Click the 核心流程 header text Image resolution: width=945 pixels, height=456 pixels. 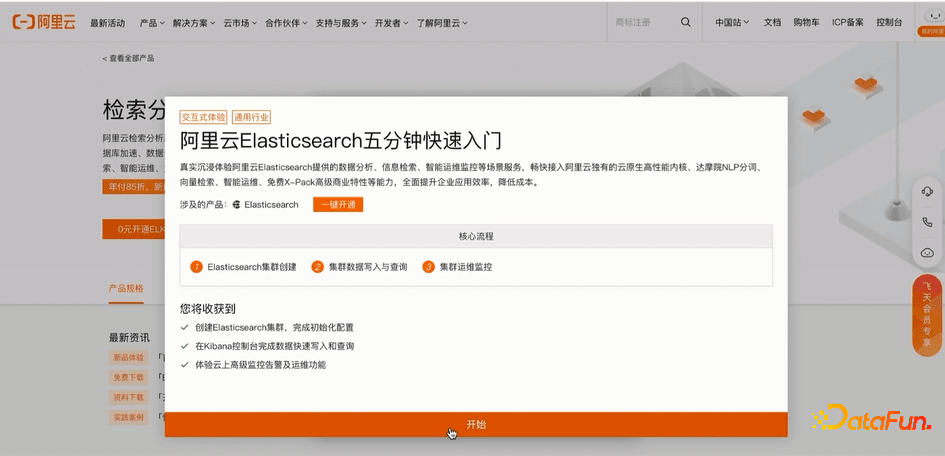pyautogui.click(x=476, y=237)
